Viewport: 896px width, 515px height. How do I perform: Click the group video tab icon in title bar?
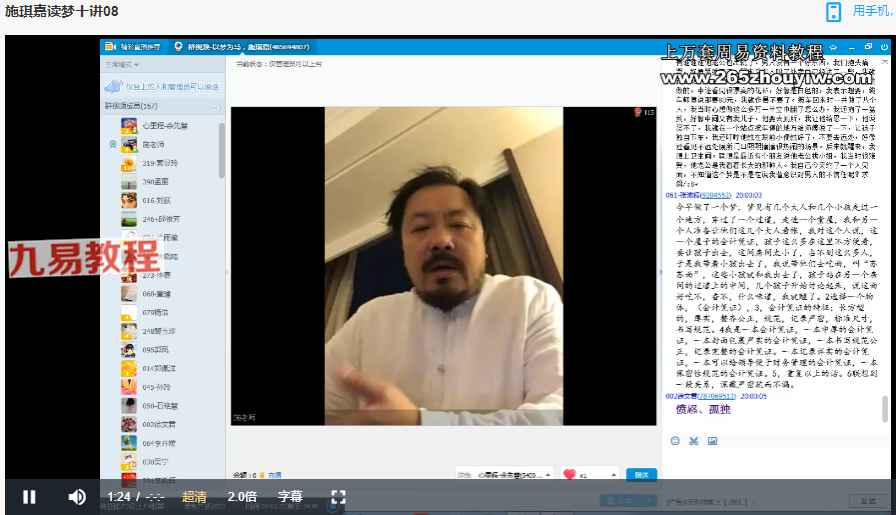(x=178, y=46)
